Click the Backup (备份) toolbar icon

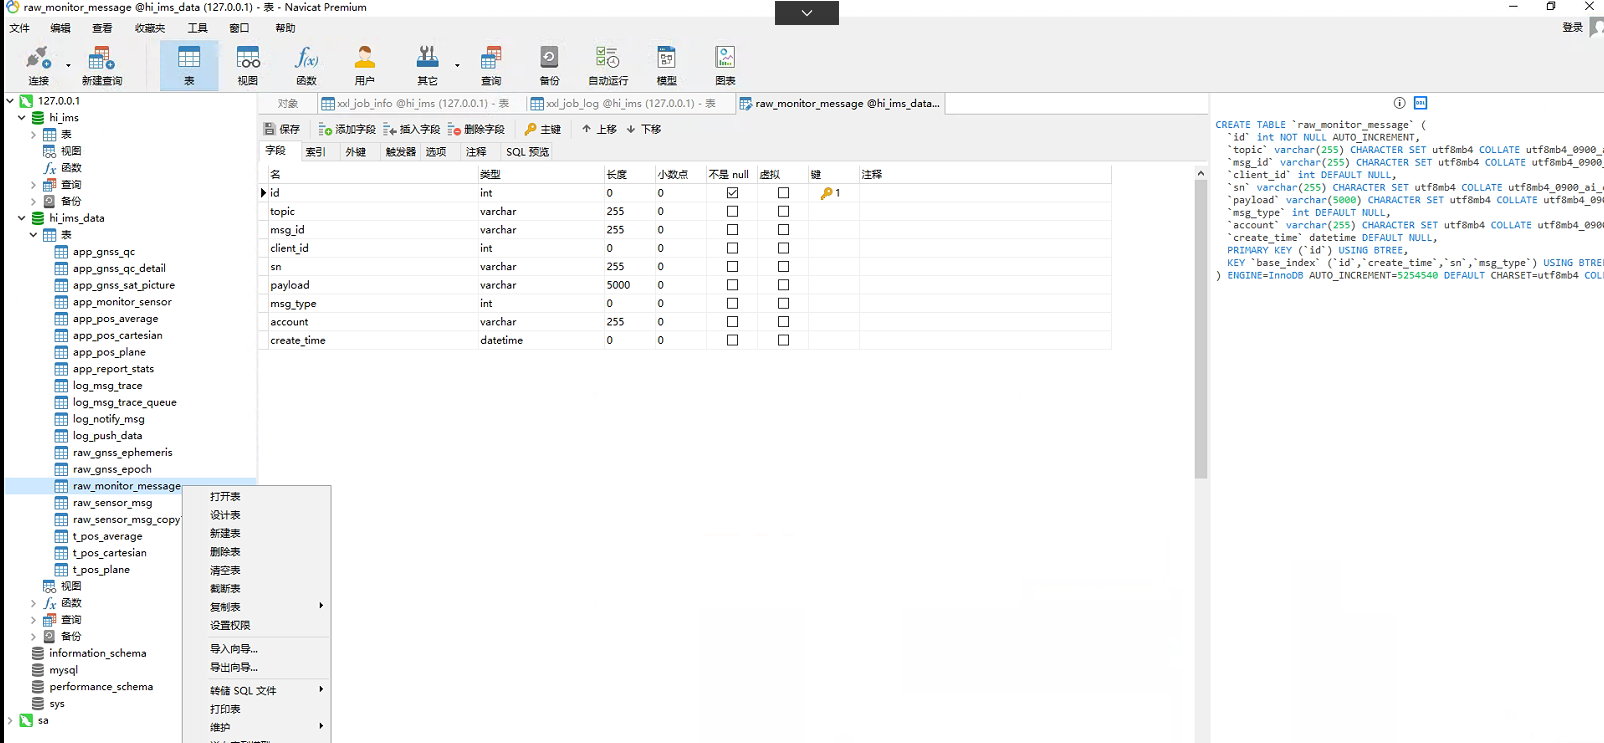coord(549,65)
